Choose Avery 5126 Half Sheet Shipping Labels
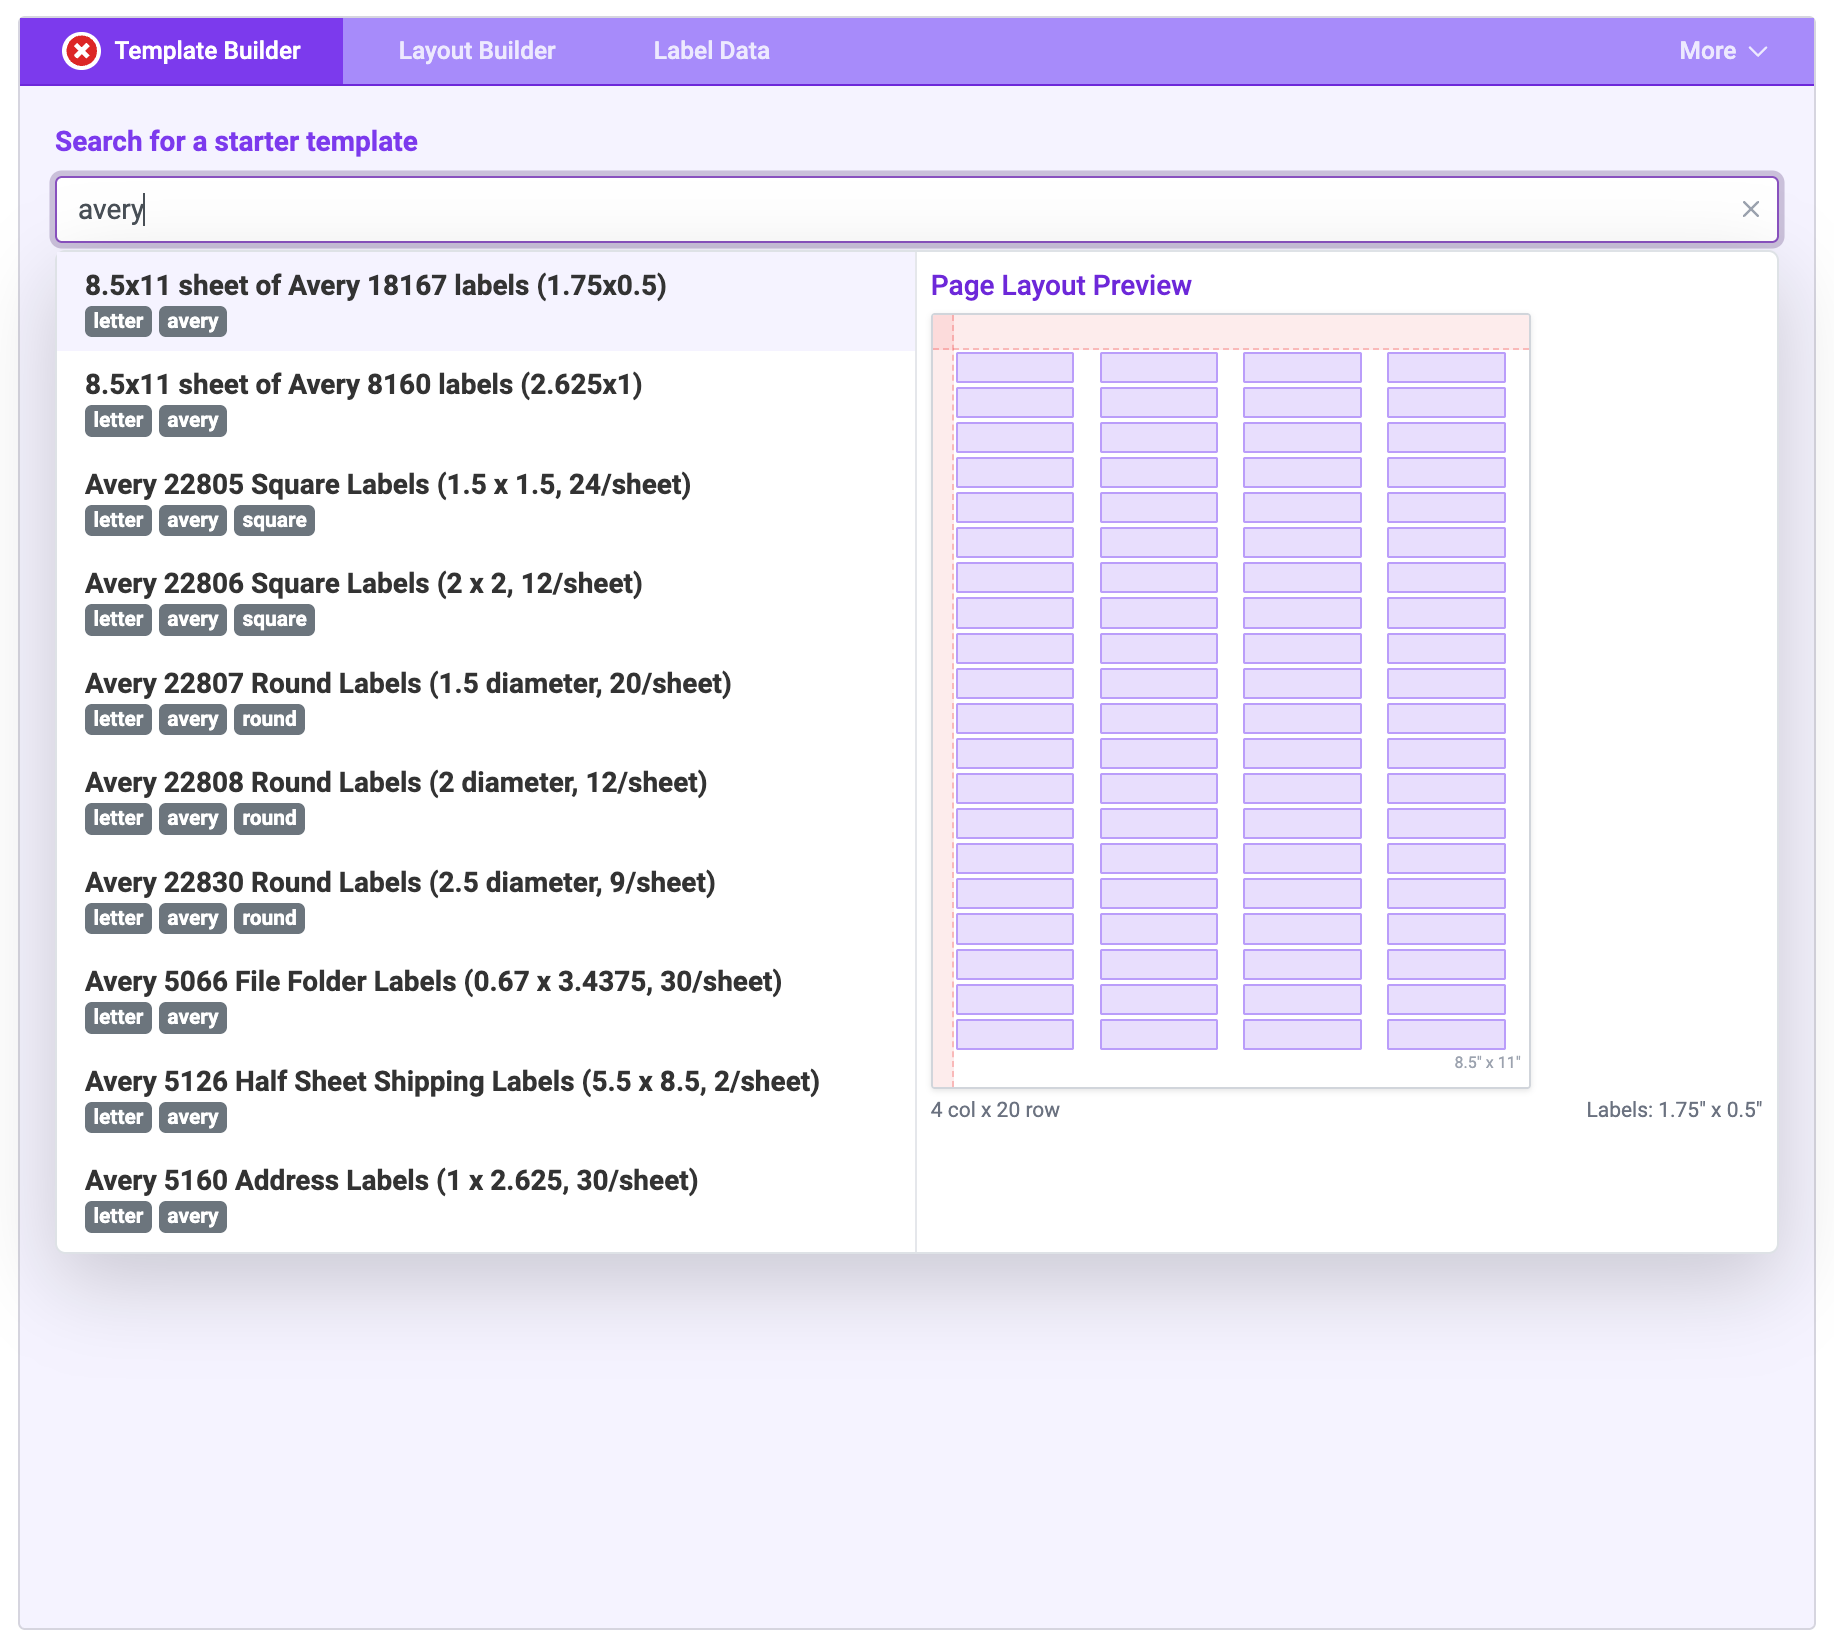The height and width of the screenshot is (1650, 1834). [486, 1097]
